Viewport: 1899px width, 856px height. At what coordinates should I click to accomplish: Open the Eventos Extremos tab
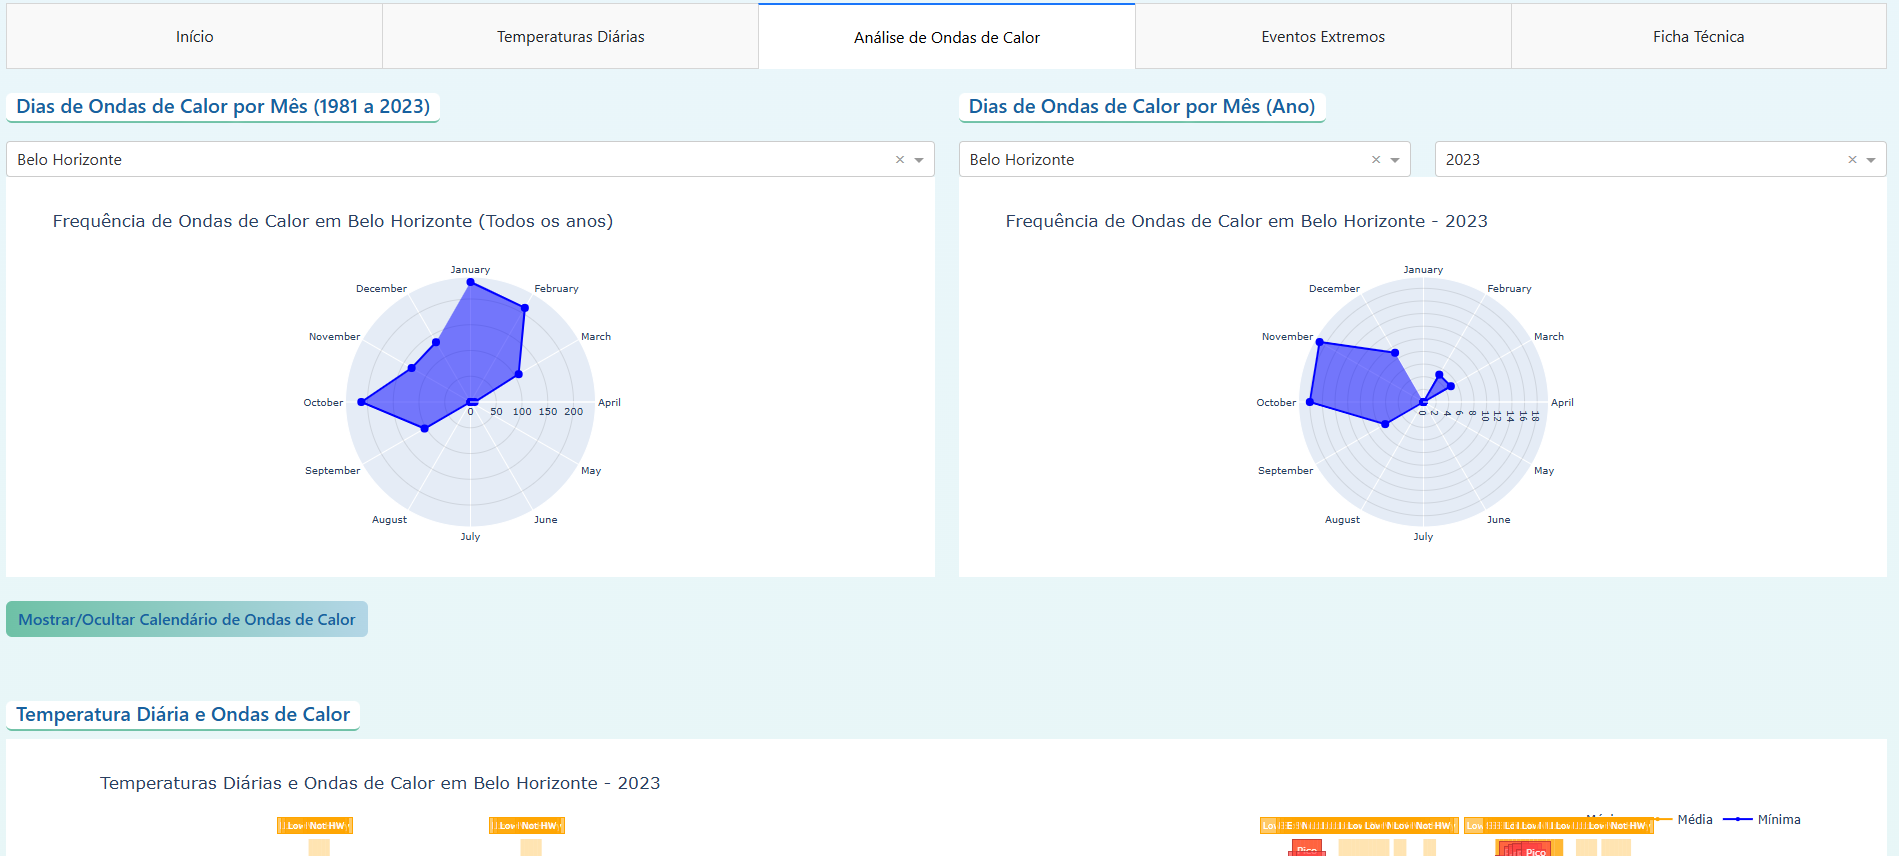point(1322,37)
